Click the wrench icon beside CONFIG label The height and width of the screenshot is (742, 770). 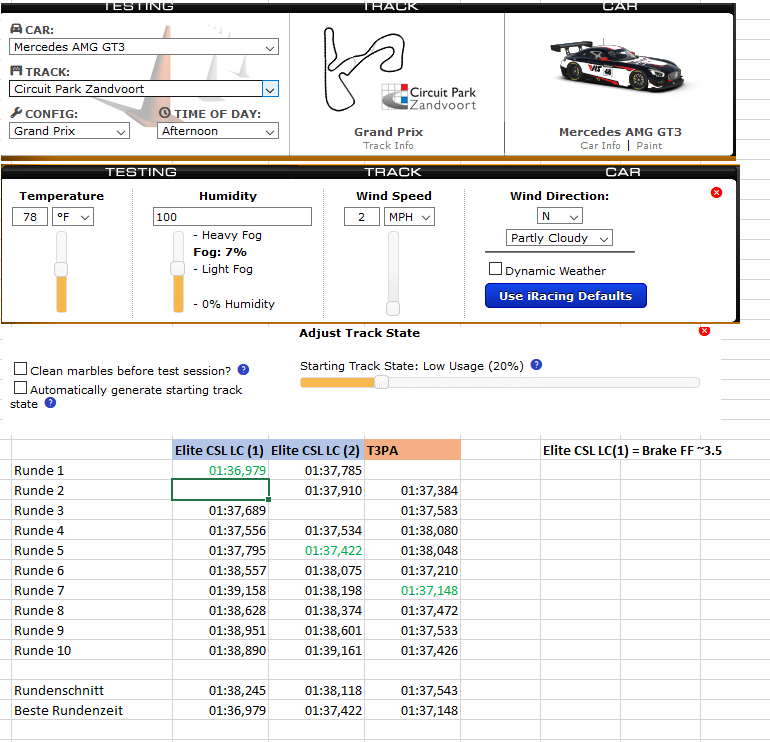[16, 113]
